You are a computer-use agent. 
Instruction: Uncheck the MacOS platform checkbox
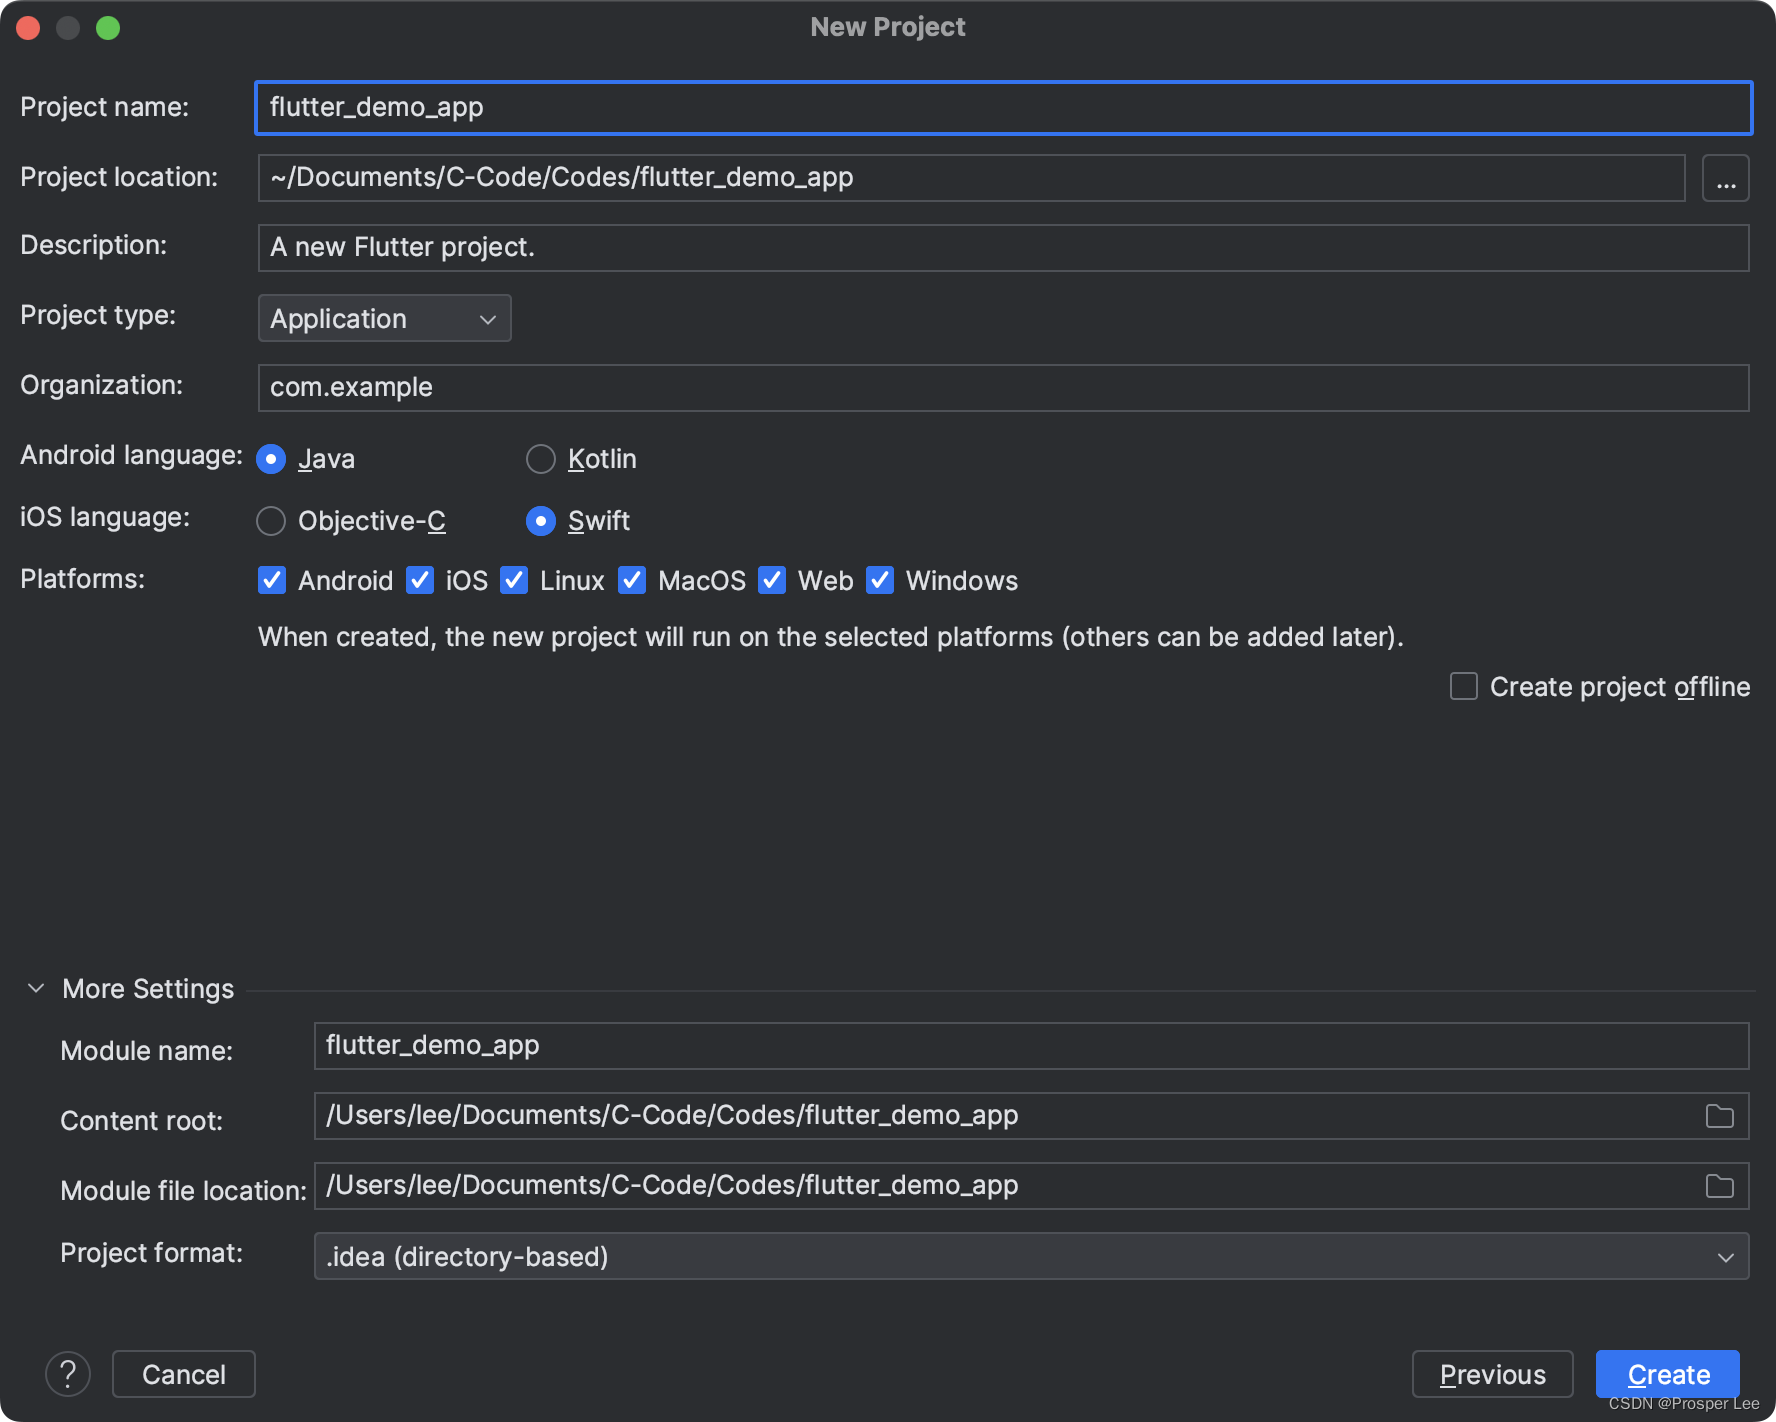coord(632,580)
